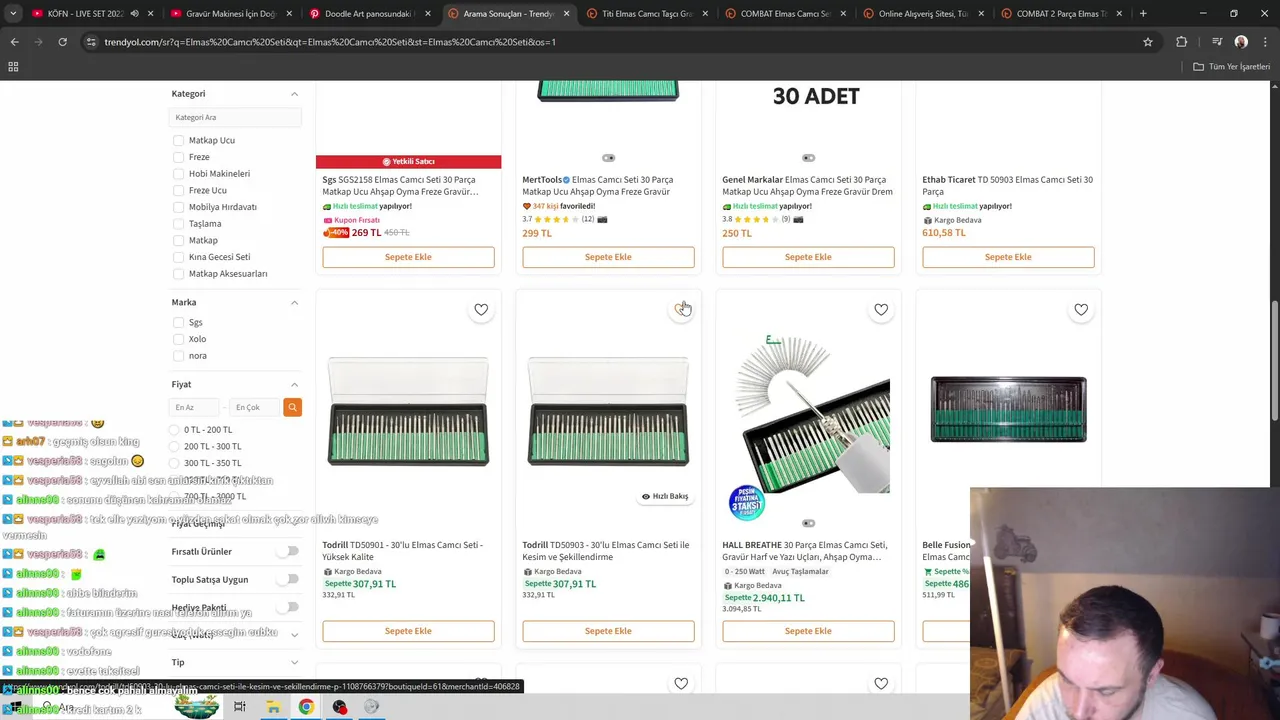Add Sgs SGS2158 set to cart

point(408,257)
